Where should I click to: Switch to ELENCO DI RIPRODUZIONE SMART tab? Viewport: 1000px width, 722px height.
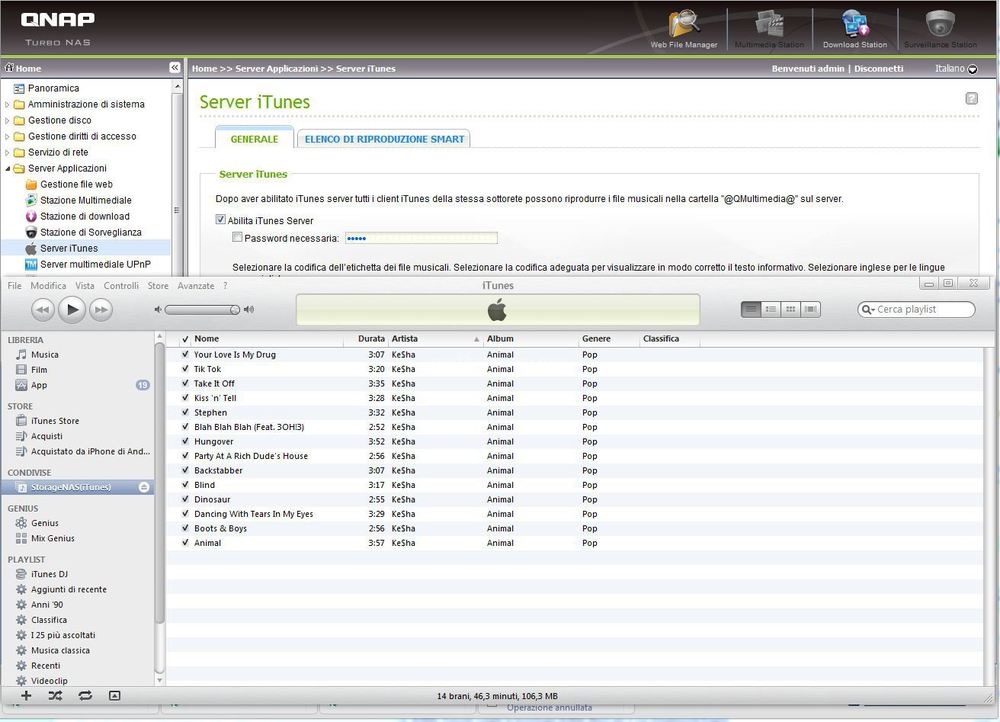pos(384,138)
